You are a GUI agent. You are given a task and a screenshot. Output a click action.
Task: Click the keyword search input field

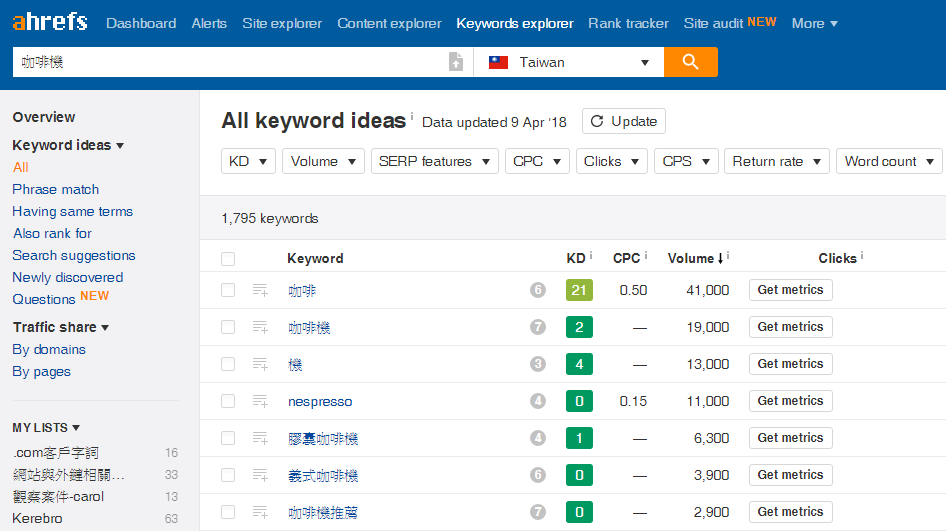(x=230, y=62)
